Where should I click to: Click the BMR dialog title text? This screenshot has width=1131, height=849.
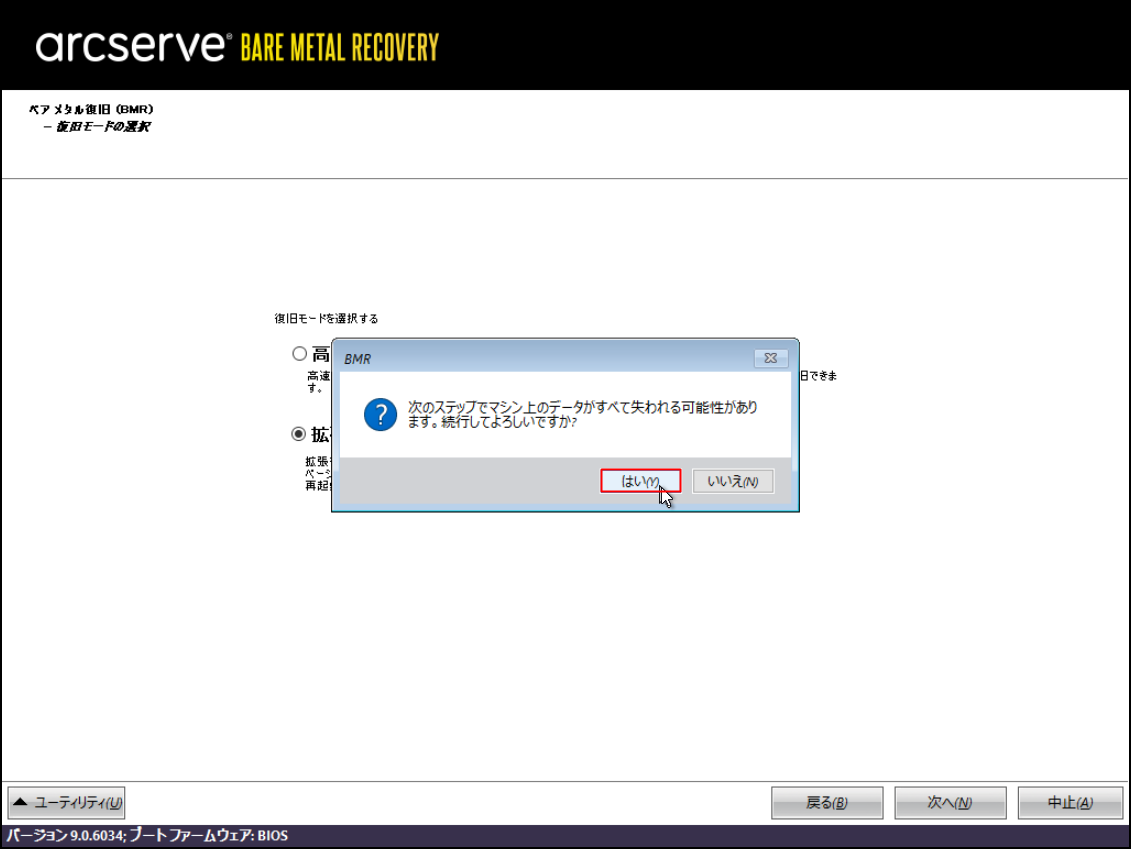tap(357, 358)
